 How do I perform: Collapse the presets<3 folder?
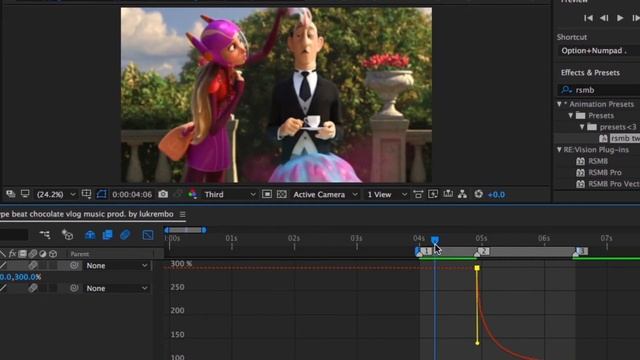point(582,127)
